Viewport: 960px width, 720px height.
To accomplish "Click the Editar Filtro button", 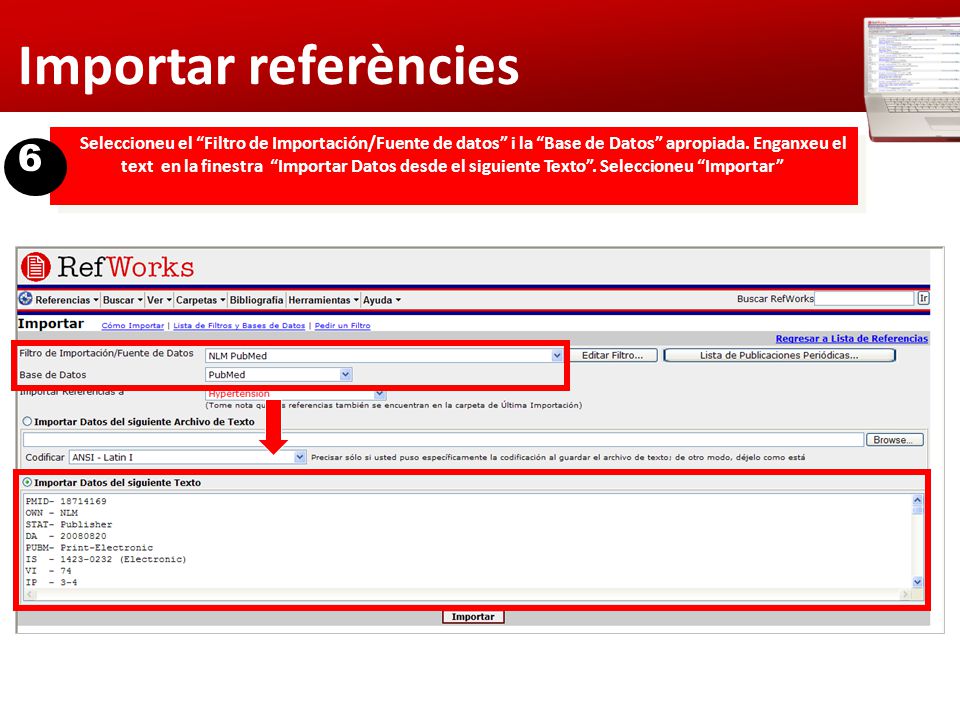I will 613,356.
